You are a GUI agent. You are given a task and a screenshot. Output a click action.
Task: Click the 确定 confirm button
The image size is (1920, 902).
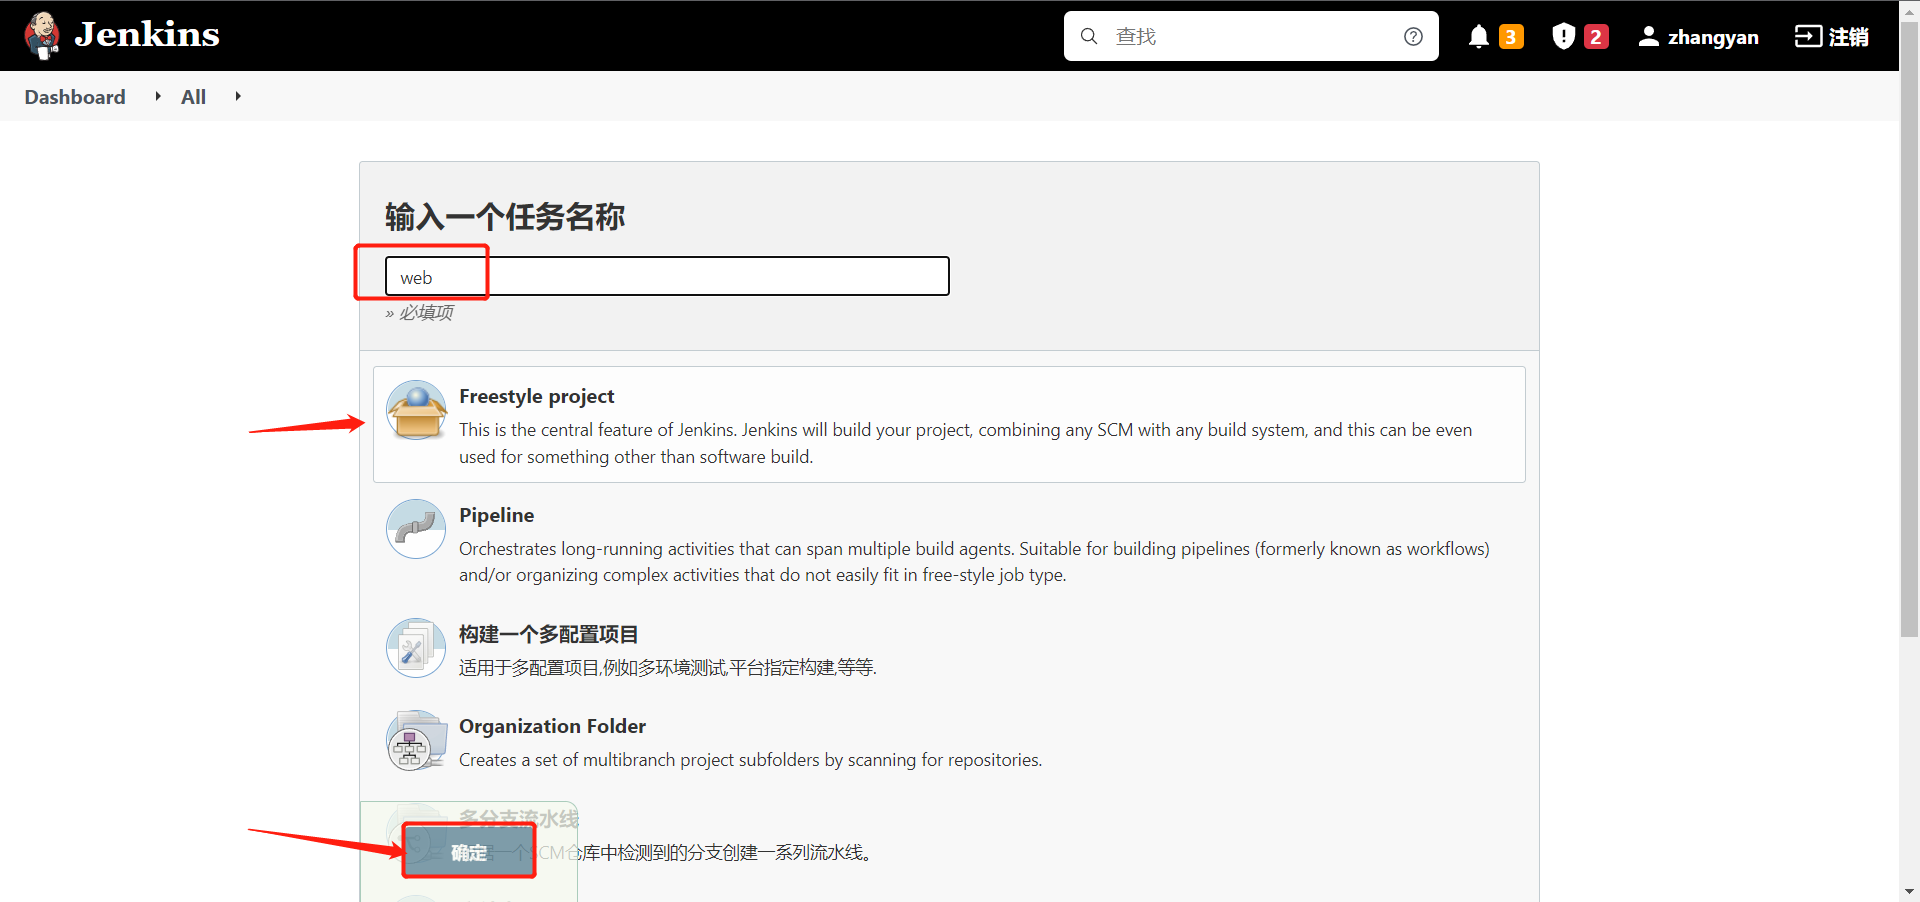[469, 852]
